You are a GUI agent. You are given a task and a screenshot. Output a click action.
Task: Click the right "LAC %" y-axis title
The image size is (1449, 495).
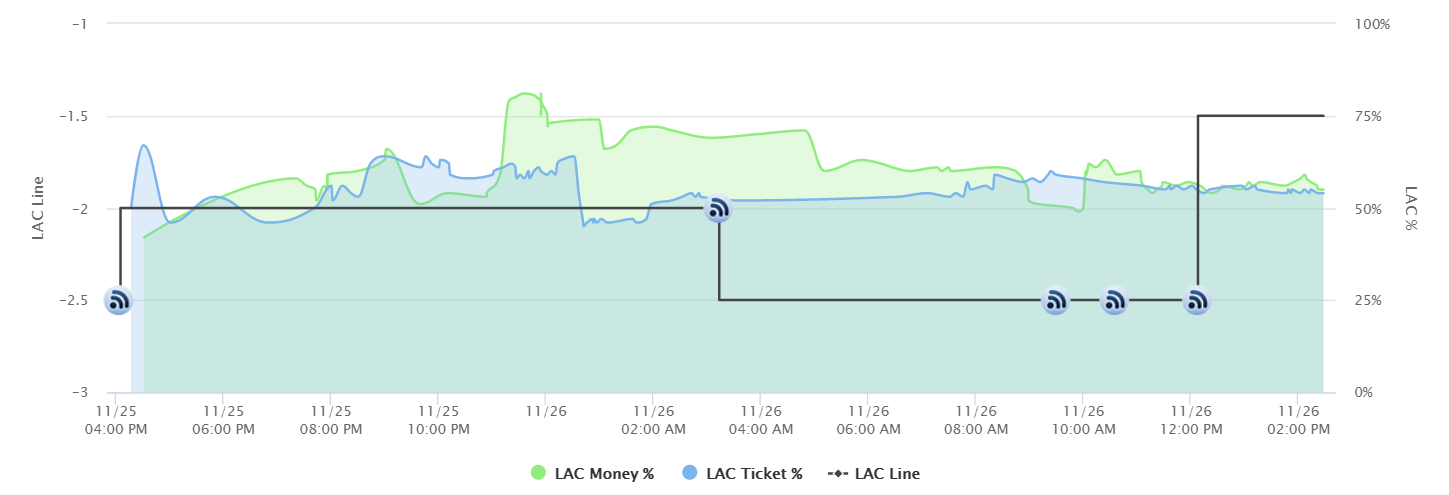tap(1411, 208)
